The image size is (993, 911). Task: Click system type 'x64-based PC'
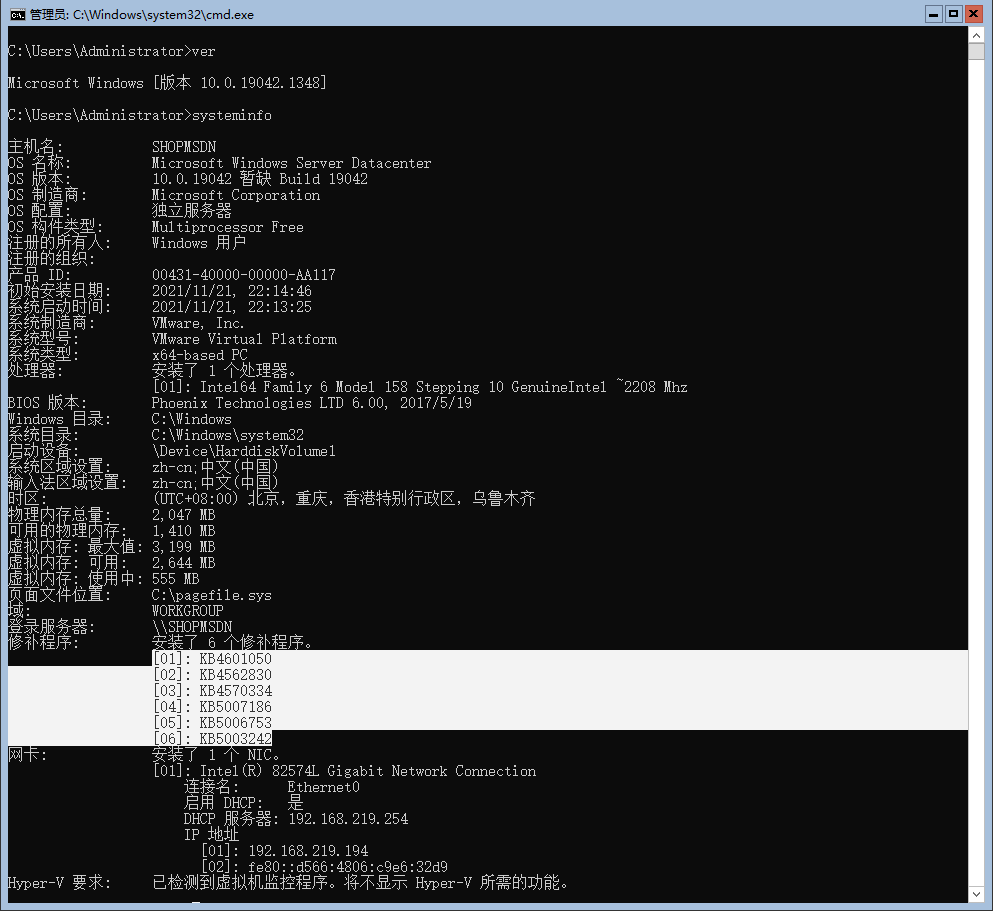click(199, 355)
